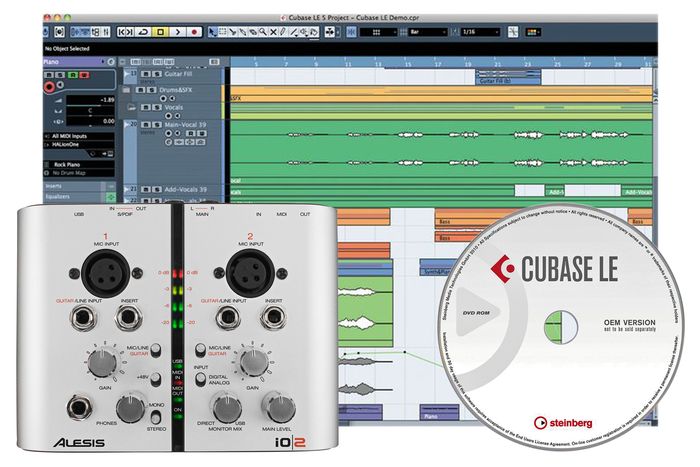Image resolution: width=700 pixels, height=467 pixels.
Task: Open the Grid type Bar dropdown
Action: click(428, 32)
